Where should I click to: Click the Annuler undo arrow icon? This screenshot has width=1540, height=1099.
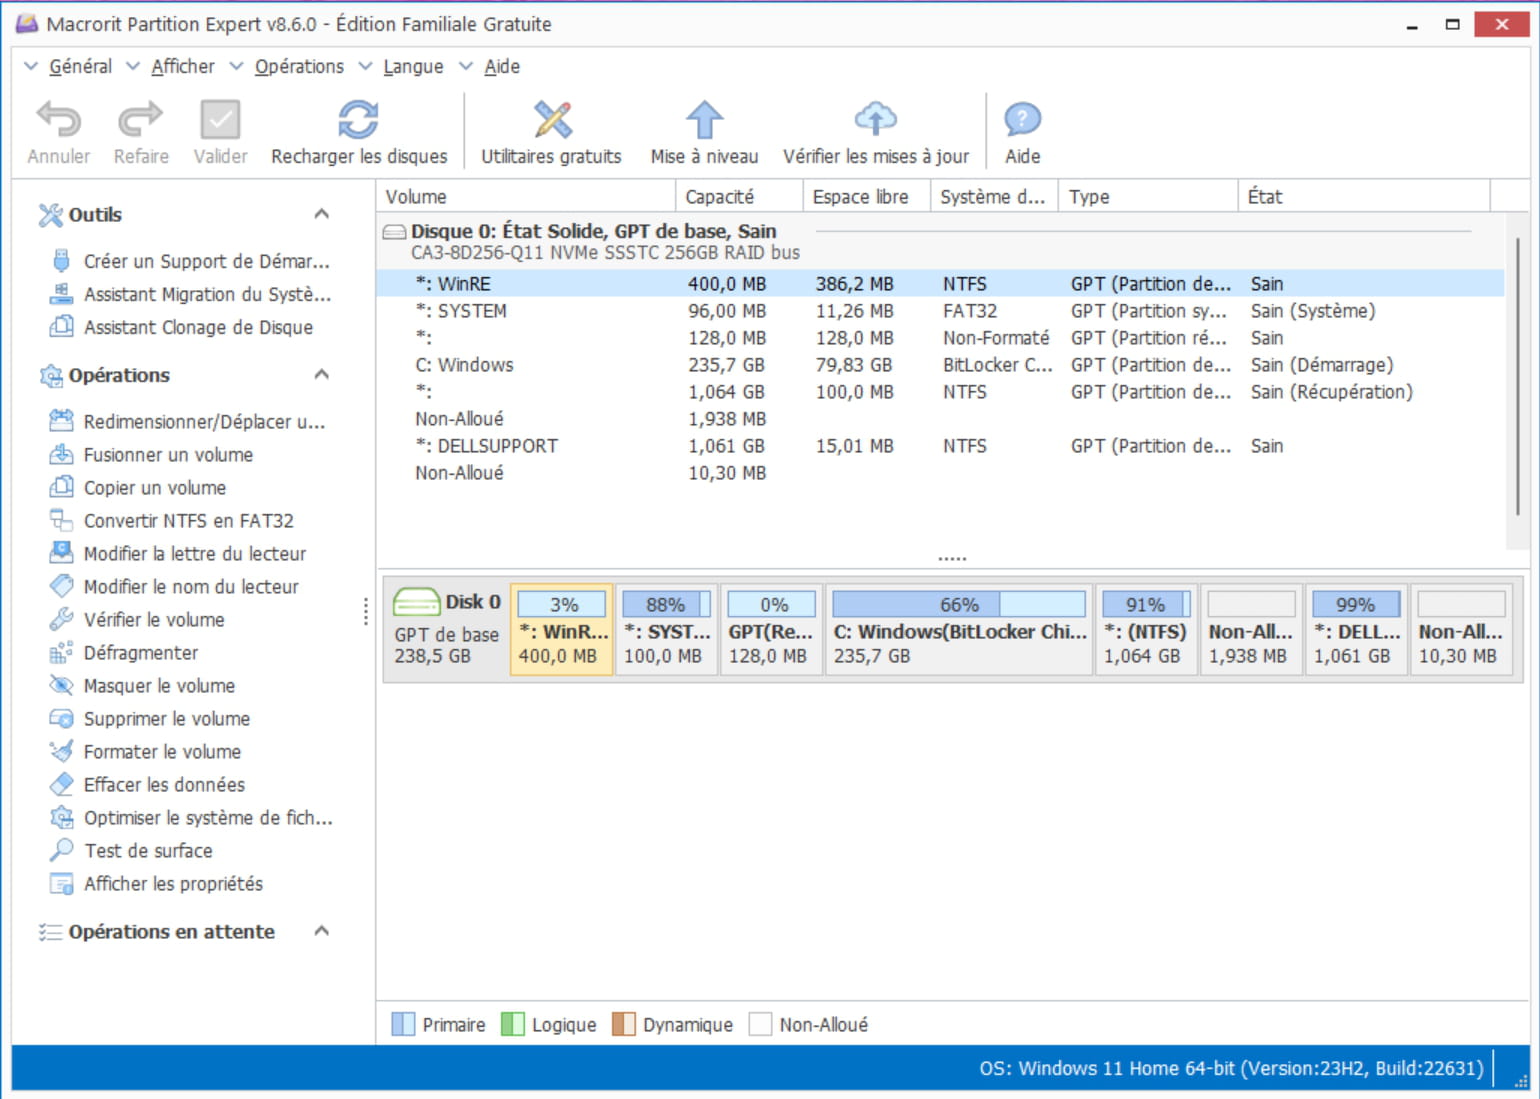(x=58, y=120)
